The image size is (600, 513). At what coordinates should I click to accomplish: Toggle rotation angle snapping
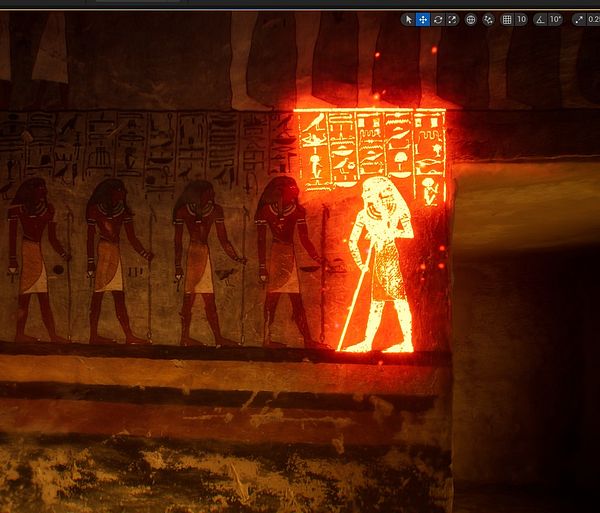point(540,20)
